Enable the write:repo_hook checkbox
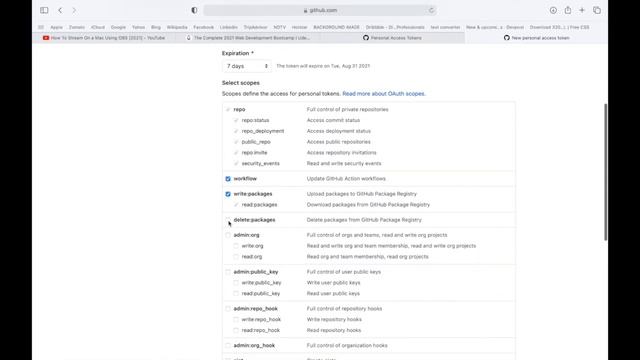Image resolution: width=640 pixels, height=360 pixels. [236, 320]
